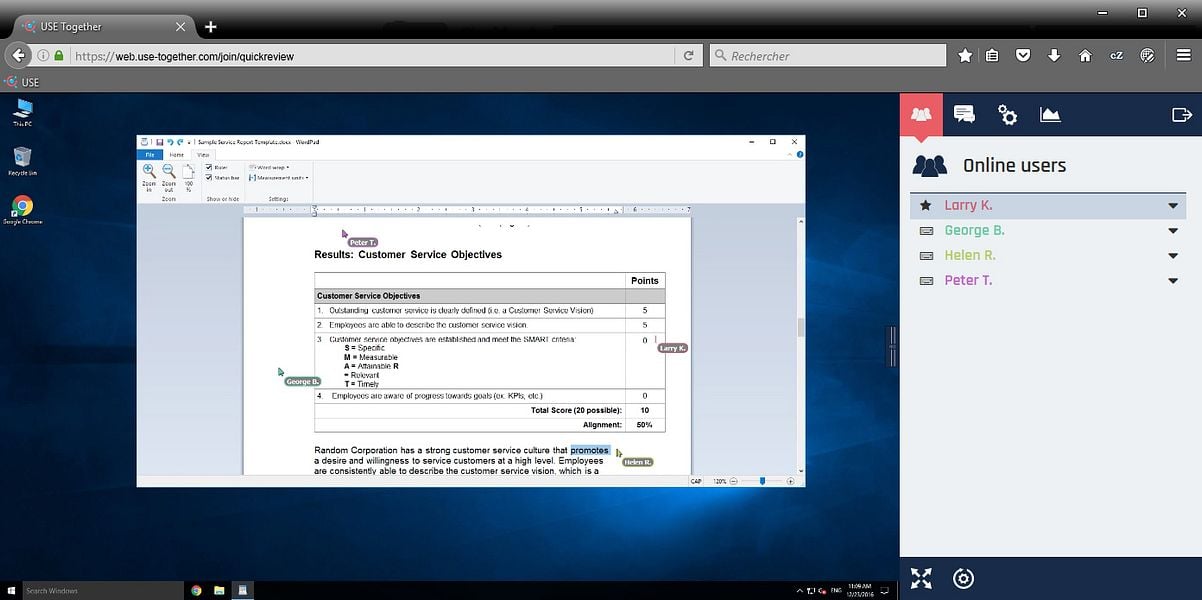The height and width of the screenshot is (600, 1202).
Task: Click the Pocket icon in browser toolbar
Action: (1023, 56)
